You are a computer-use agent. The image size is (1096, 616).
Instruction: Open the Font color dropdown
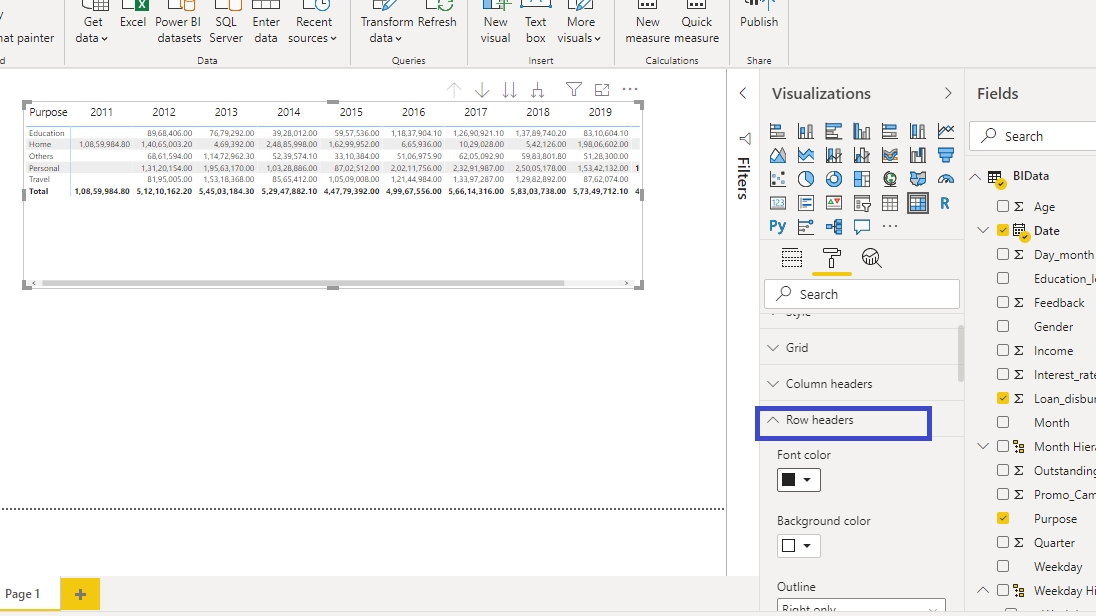tap(798, 480)
